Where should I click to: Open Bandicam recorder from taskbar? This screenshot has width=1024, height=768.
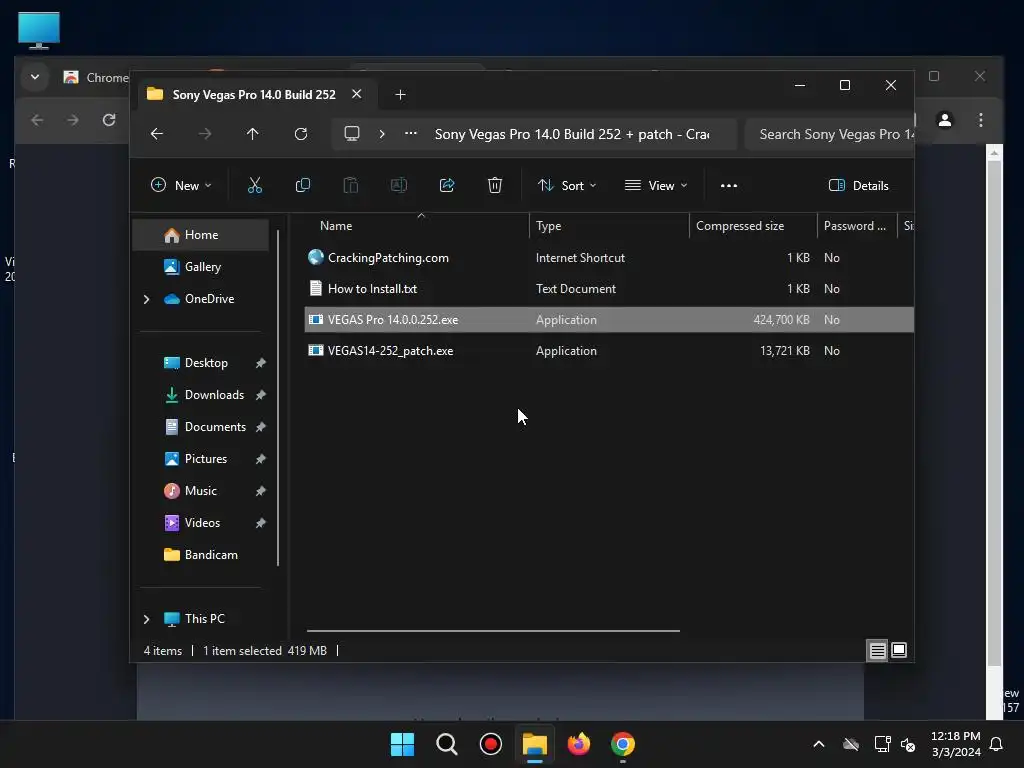(490, 744)
